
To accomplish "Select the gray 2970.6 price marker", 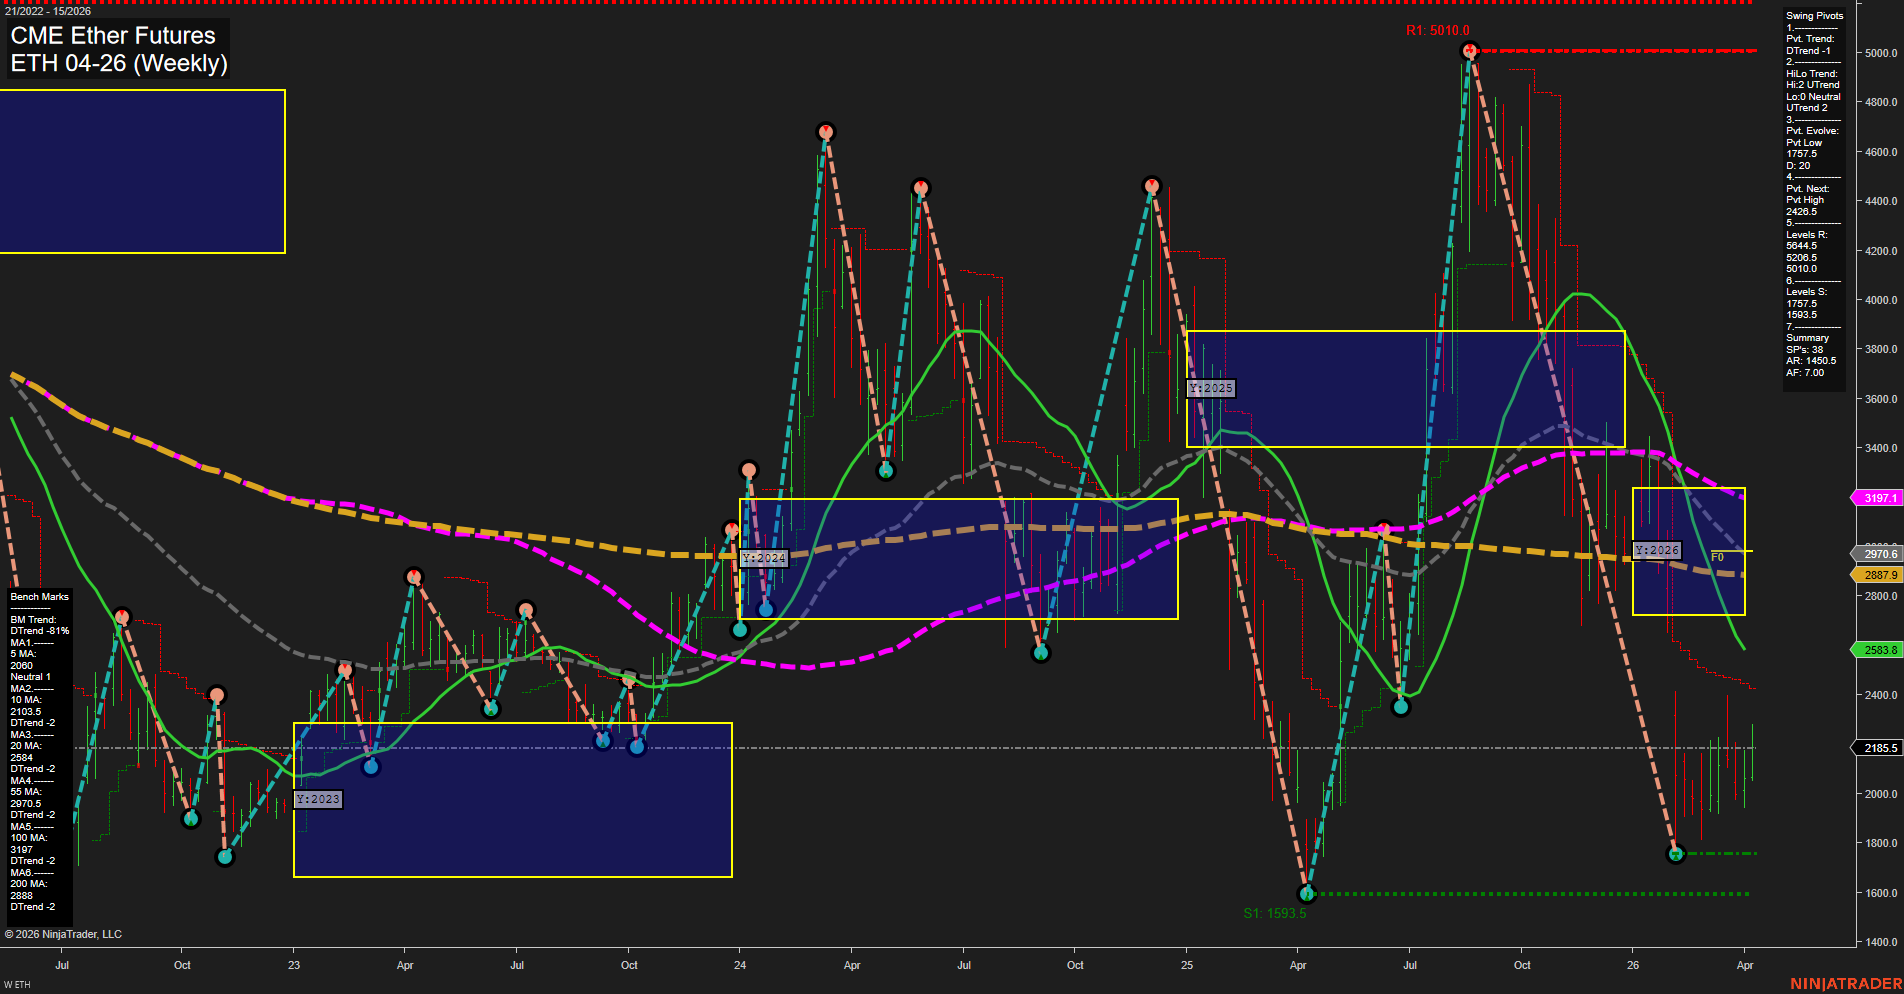I will (x=1877, y=553).
